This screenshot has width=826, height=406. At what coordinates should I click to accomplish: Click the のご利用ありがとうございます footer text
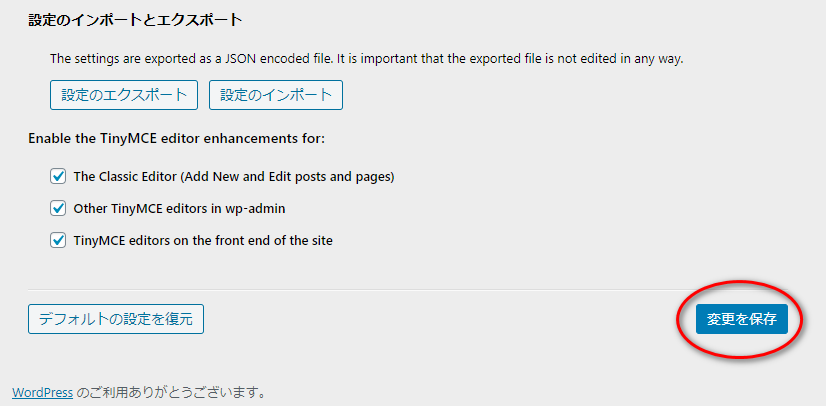[171, 393]
